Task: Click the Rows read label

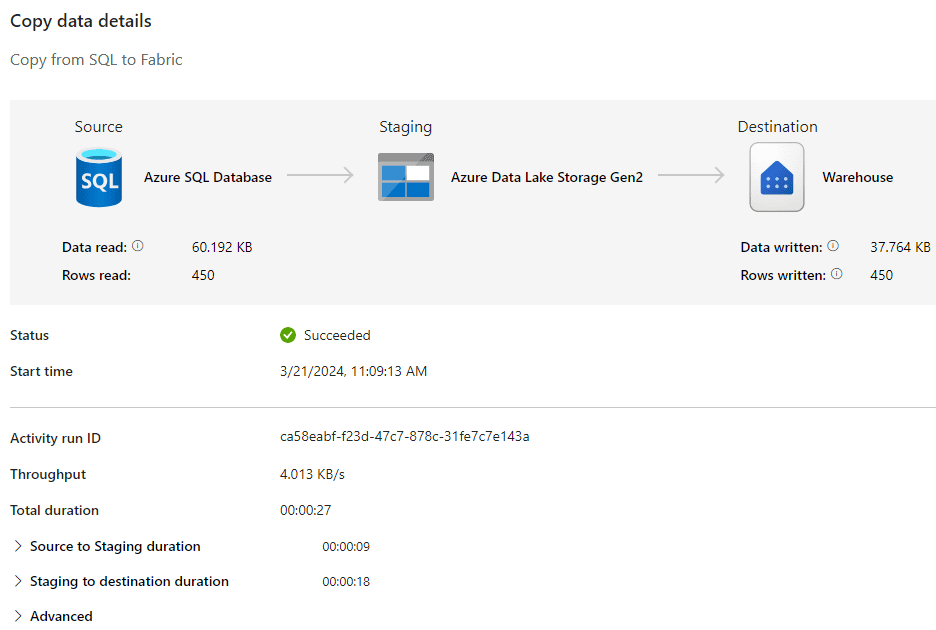Action: 96,275
